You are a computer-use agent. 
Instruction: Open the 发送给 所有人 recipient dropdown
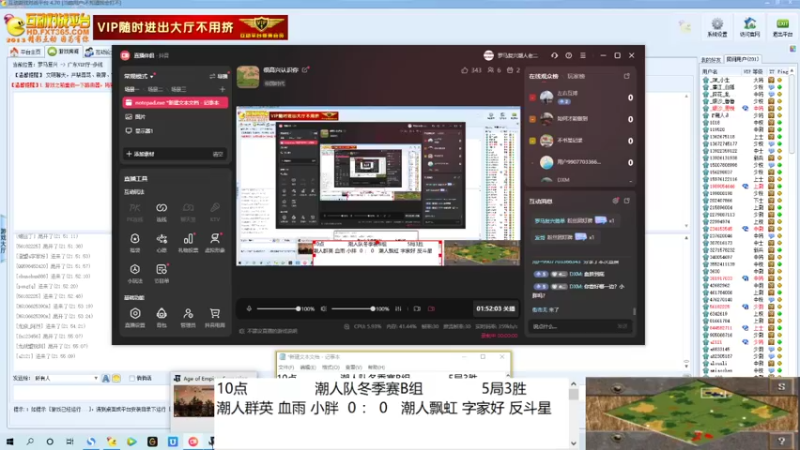pos(66,378)
